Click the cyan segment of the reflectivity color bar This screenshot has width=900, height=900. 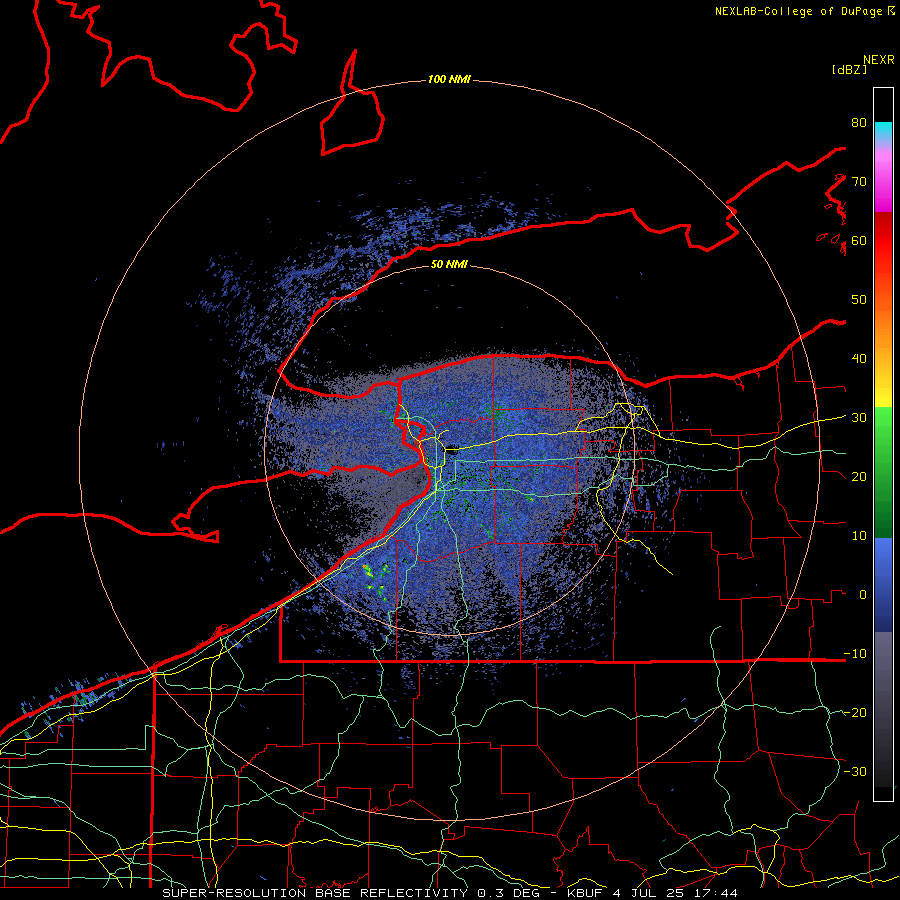click(x=883, y=129)
